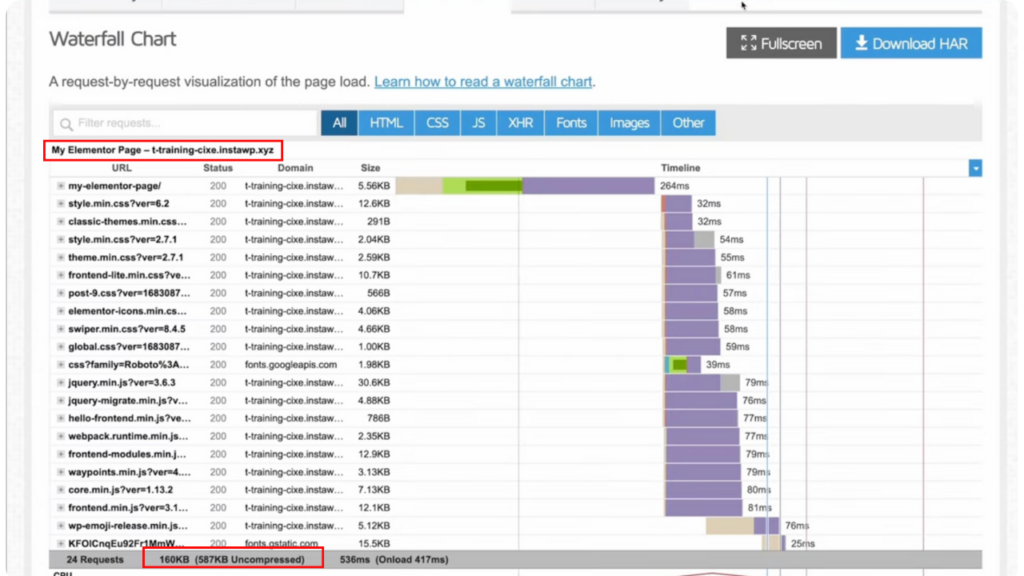Image resolution: width=1024 pixels, height=576 pixels.
Task: Click the 160KB (587KB Uncompressed) summary
Action: (x=232, y=560)
